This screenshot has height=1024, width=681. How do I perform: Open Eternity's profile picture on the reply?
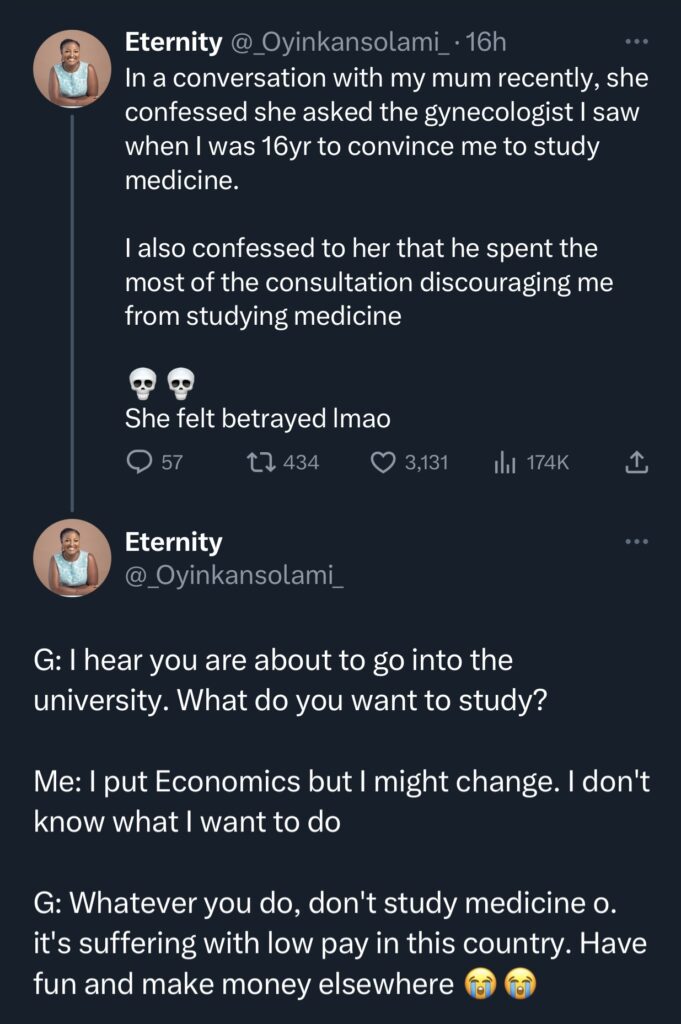70,558
